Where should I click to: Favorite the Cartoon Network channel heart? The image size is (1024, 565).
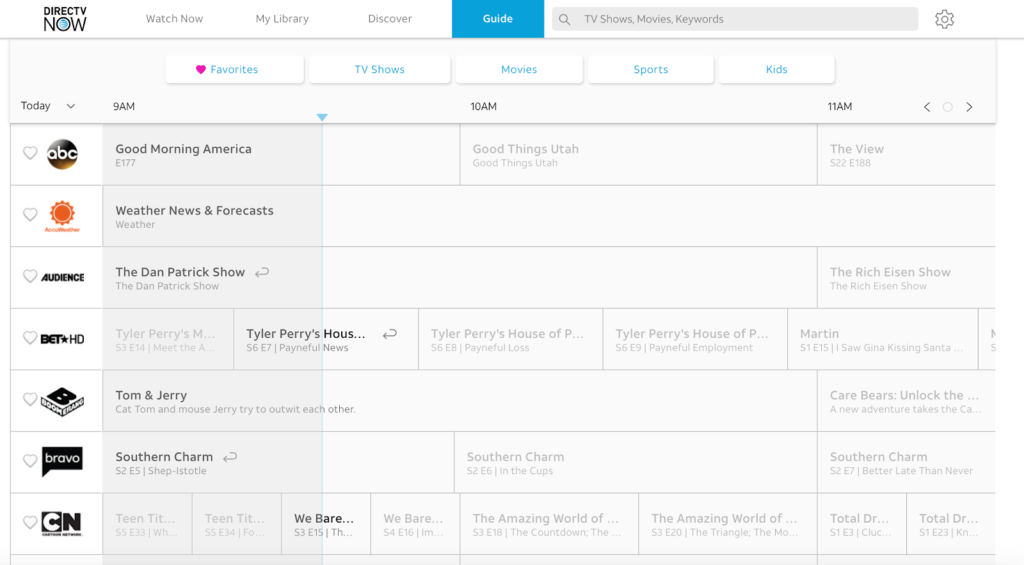point(30,523)
